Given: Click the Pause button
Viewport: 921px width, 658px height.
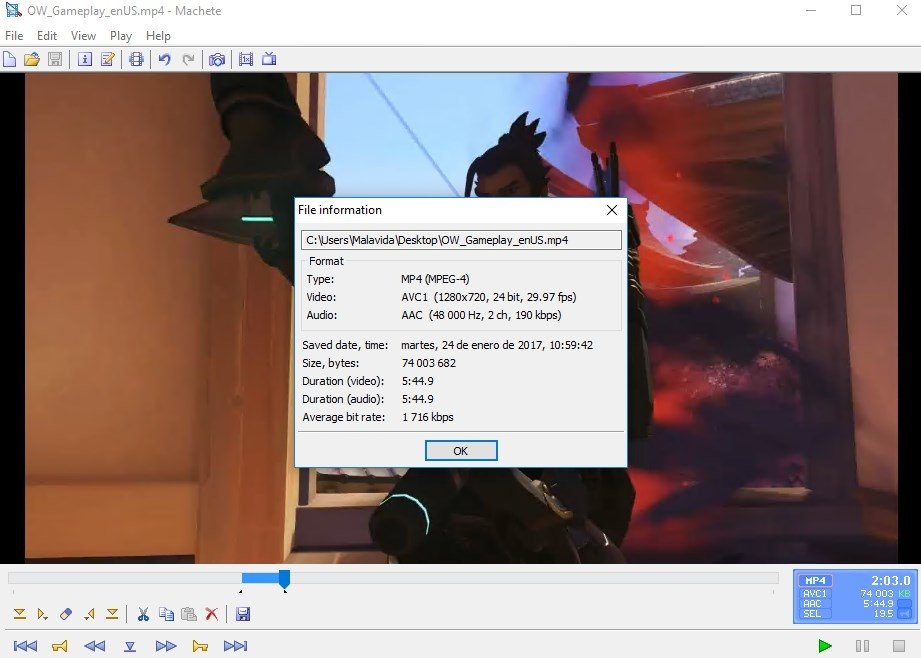Looking at the screenshot, I should (x=862, y=646).
